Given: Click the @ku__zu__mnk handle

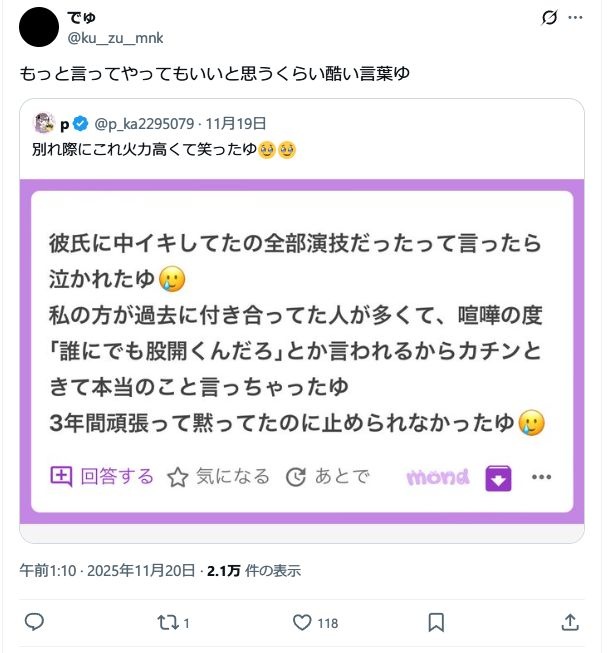Looking at the screenshot, I should pyautogui.click(x=115, y=38).
